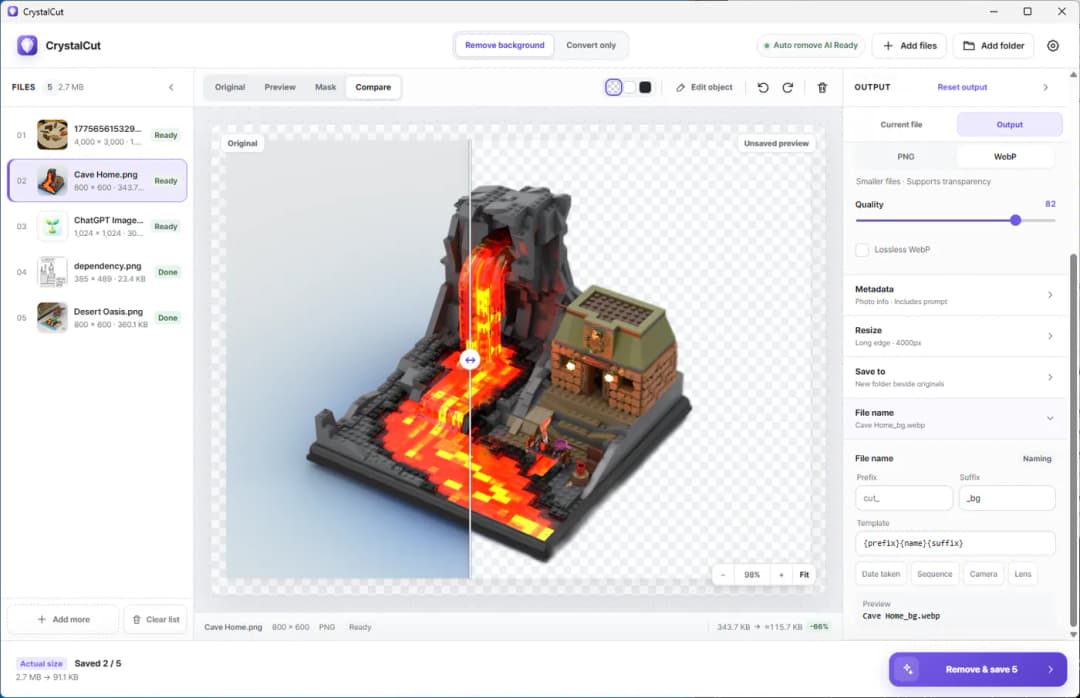1080x698 pixels.
Task: Click the Naming label in File name
Action: [x=1037, y=459]
